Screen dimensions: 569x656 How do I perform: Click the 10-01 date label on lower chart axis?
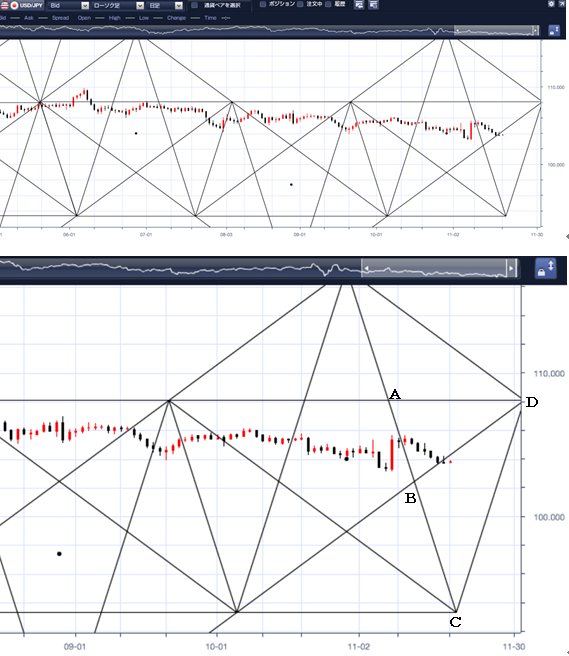tap(216, 646)
